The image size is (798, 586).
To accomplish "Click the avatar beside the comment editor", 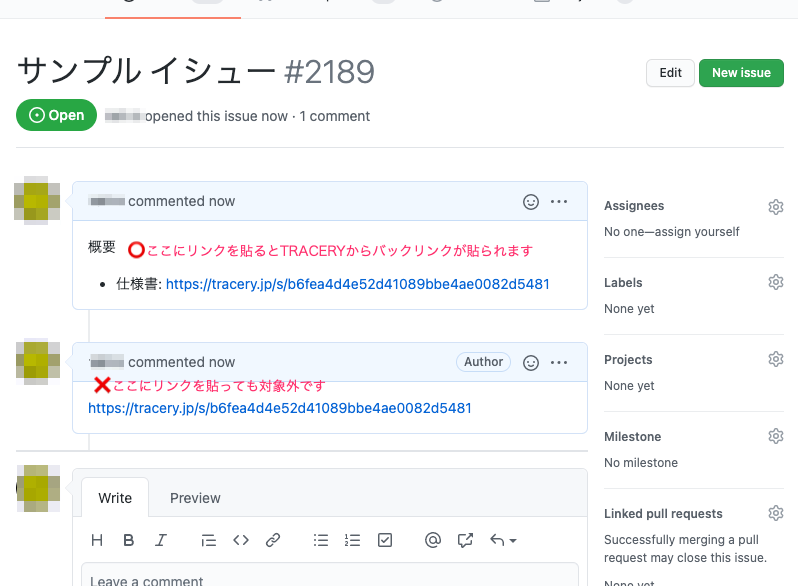I will [38, 488].
